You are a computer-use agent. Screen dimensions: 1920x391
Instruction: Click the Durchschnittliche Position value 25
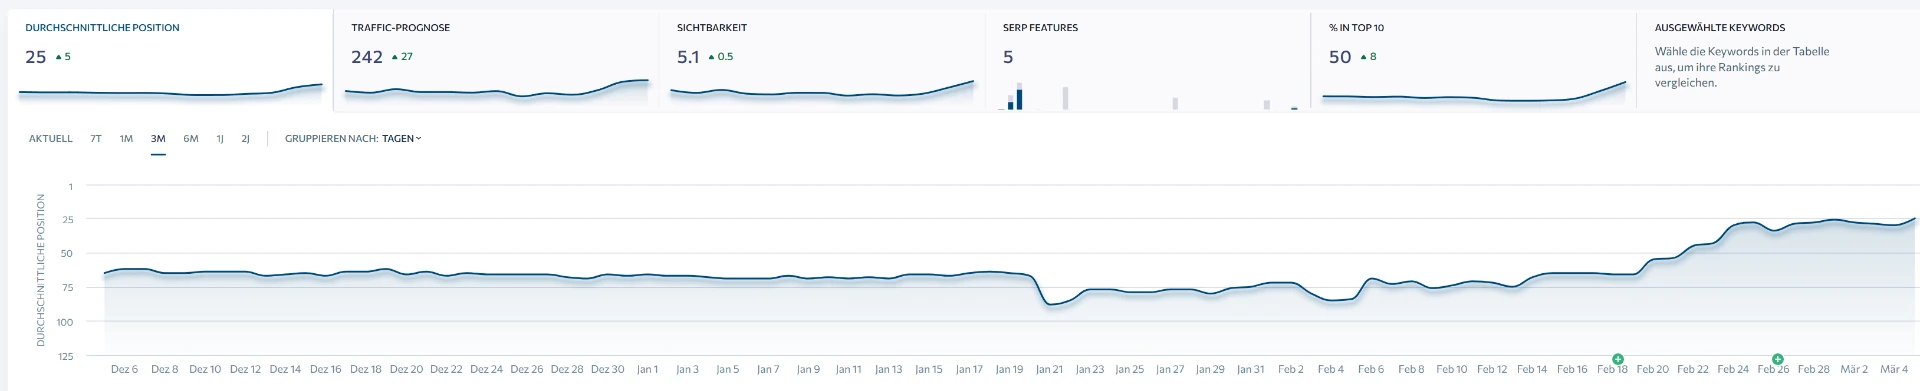pyautogui.click(x=36, y=57)
